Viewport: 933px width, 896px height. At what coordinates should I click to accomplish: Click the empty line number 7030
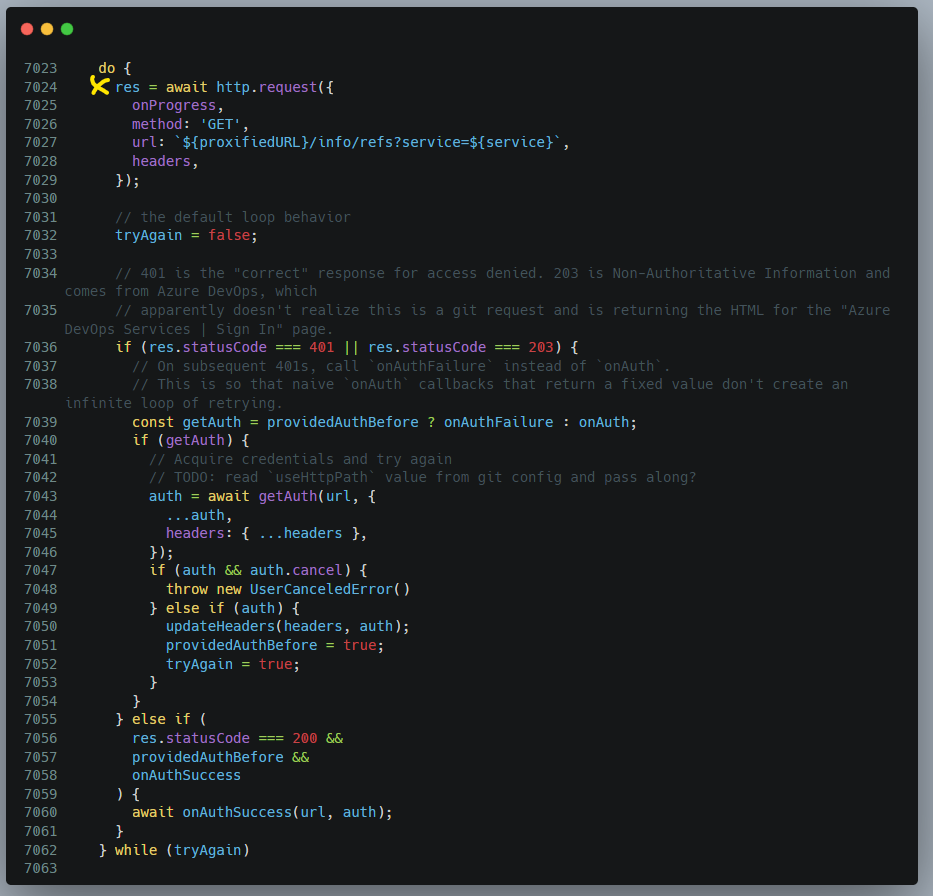[x=40, y=198]
